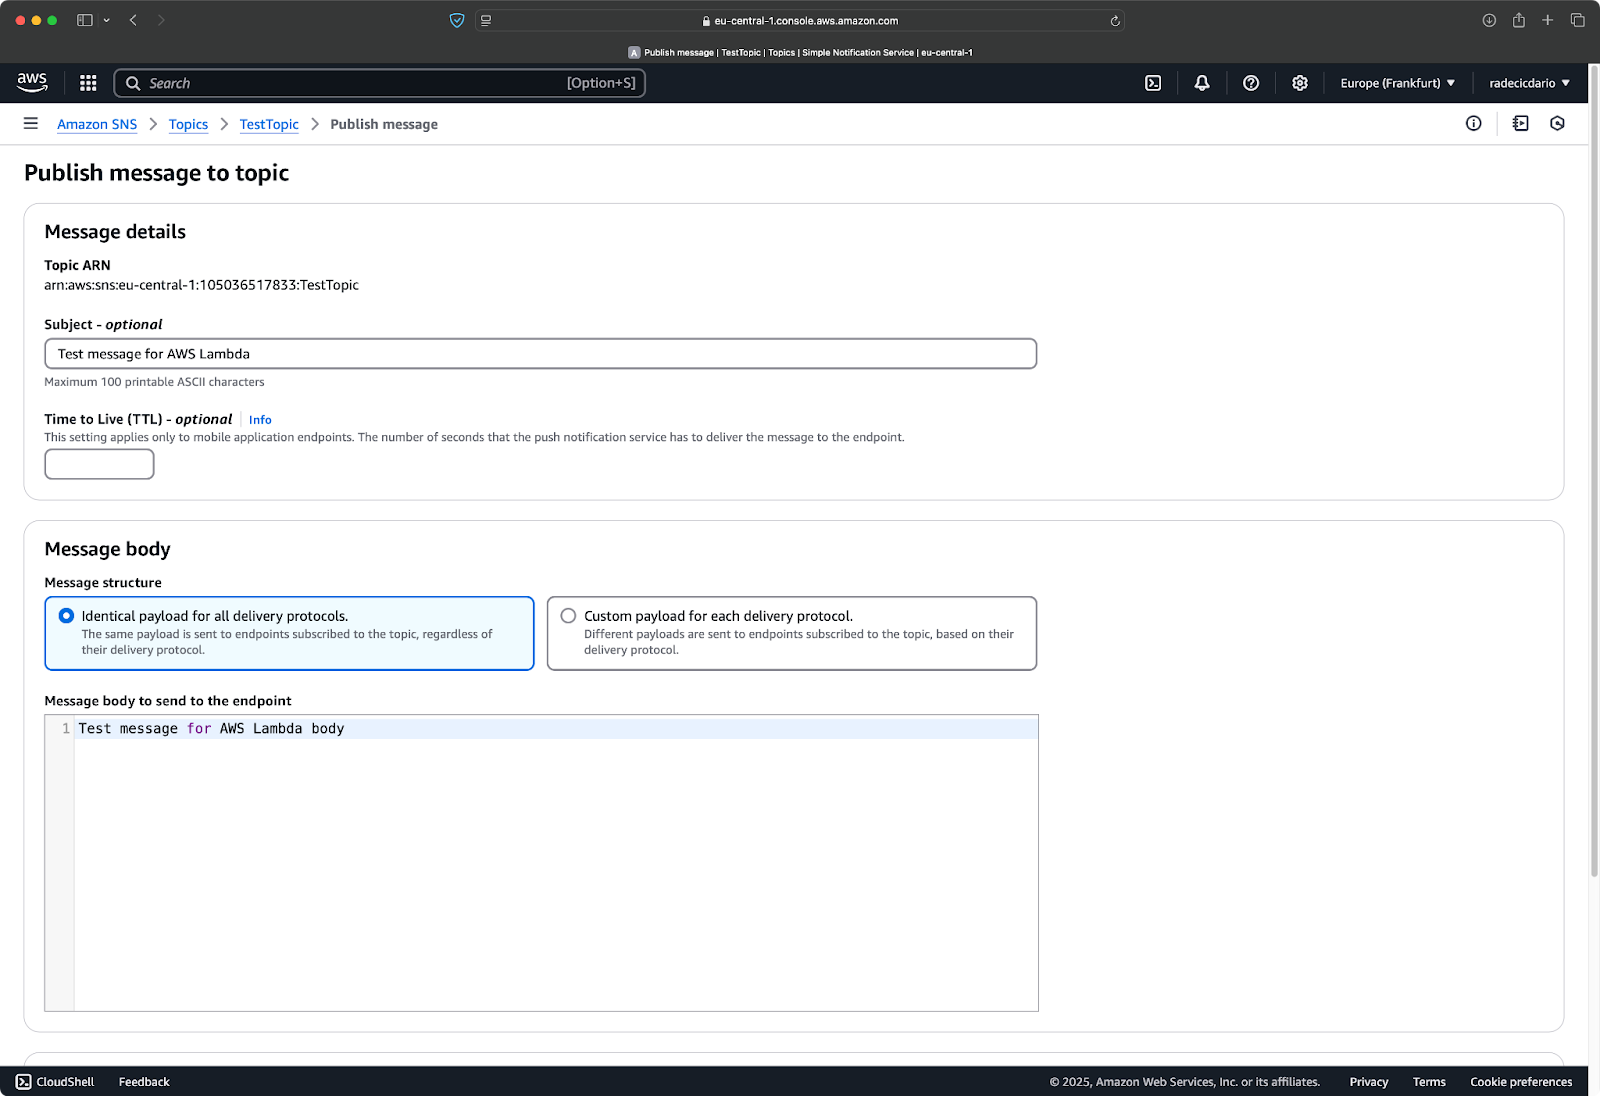Click the 'Publish message' breadcrumb text
The image size is (1600, 1096).
(384, 124)
